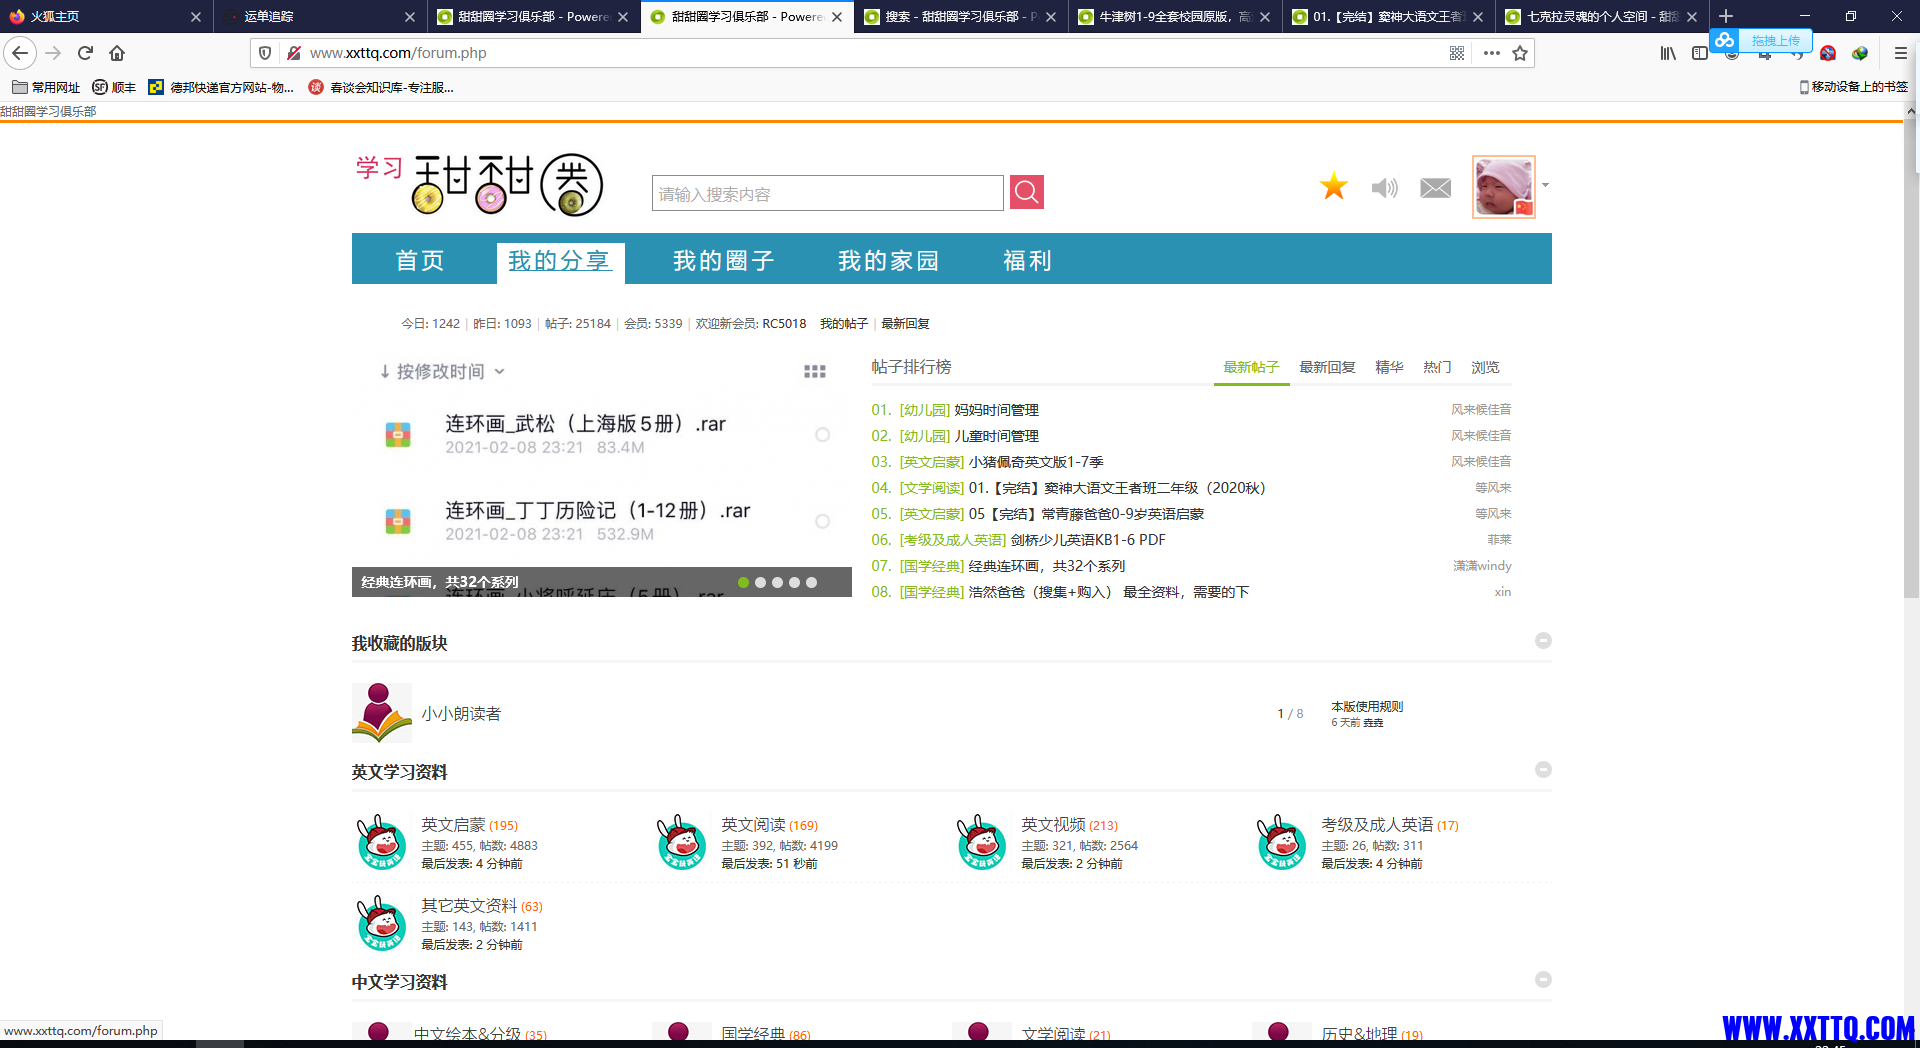Viewport: 1920px width, 1048px height.
Task: Go to browser home page icon
Action: (x=117, y=53)
